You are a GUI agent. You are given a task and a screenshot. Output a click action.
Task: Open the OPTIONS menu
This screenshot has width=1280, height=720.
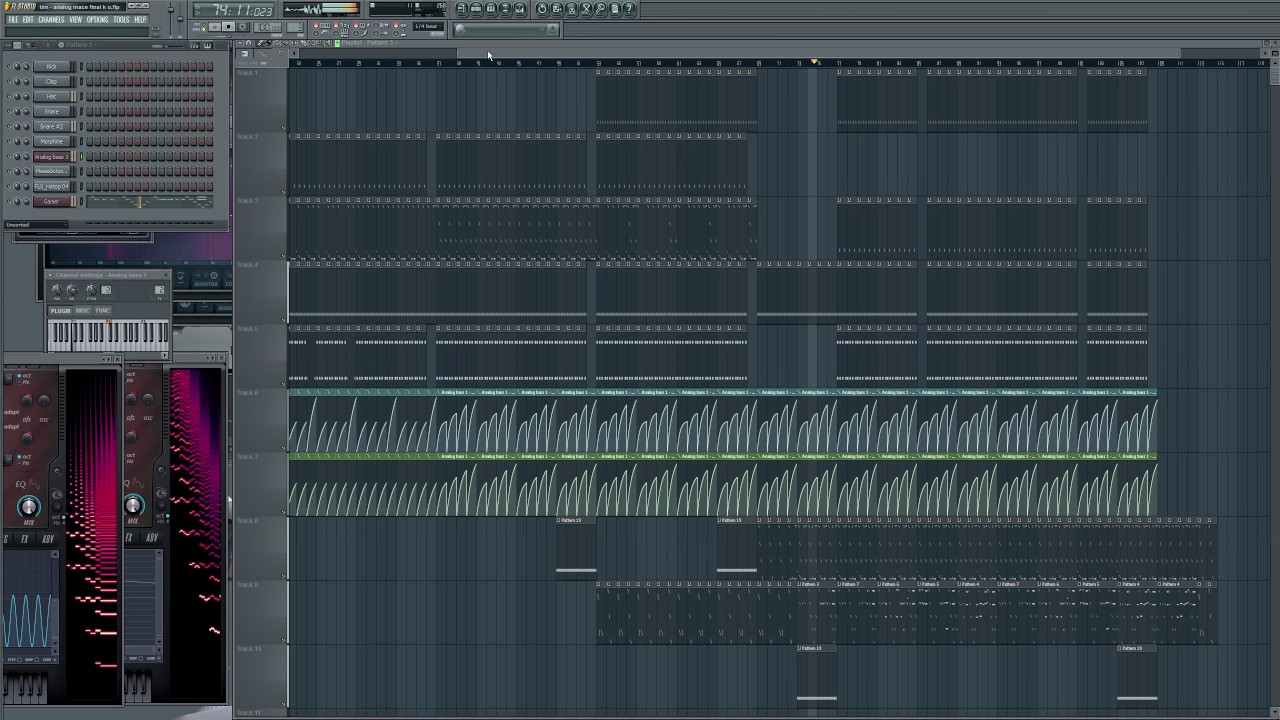pos(97,19)
